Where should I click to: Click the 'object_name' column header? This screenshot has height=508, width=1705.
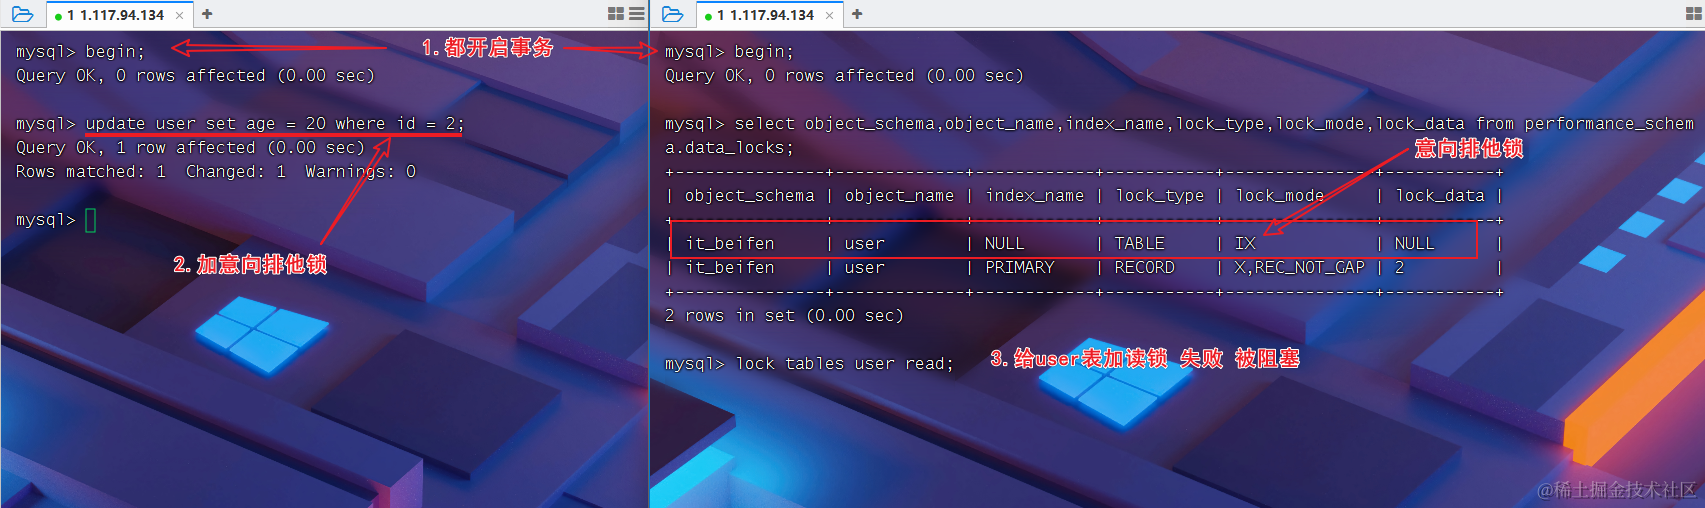point(899,195)
